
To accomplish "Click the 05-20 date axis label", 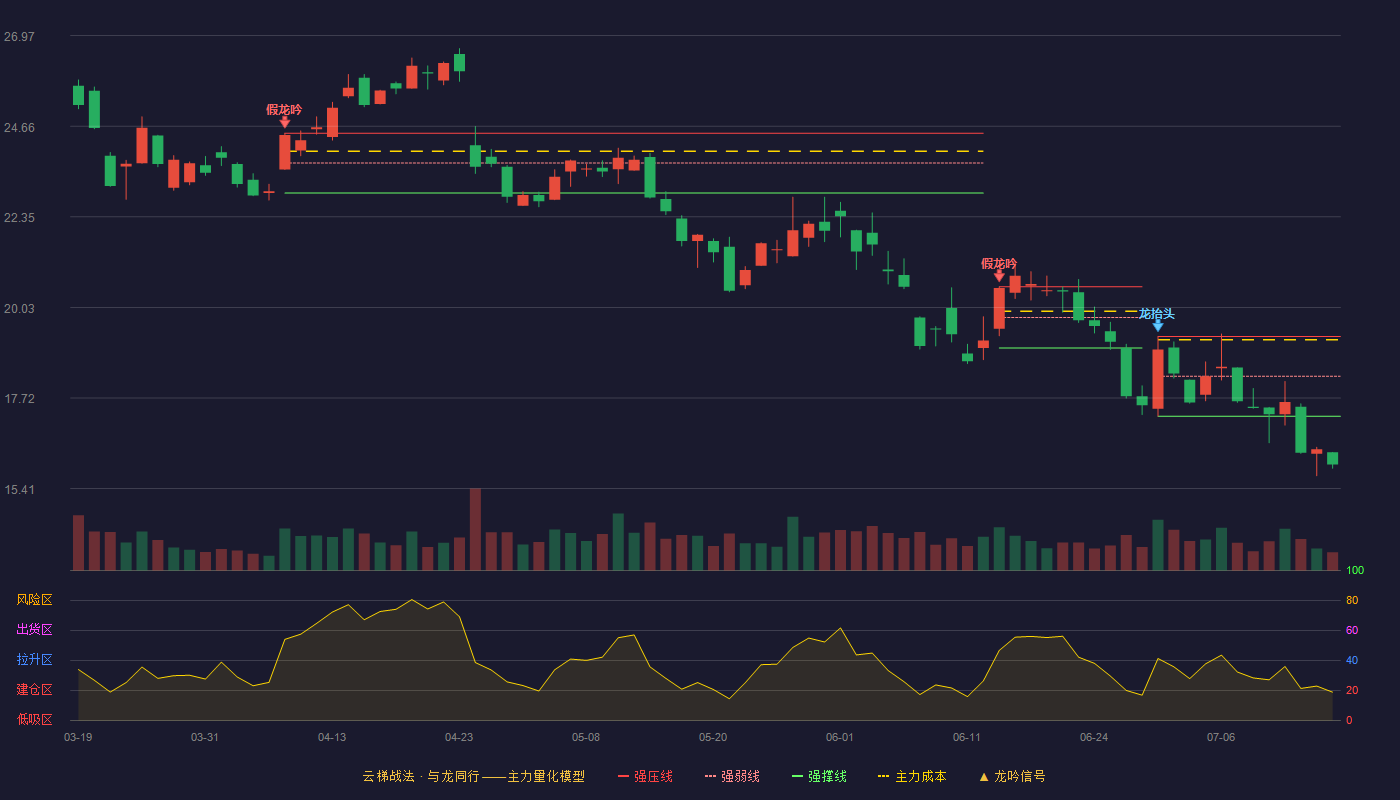I will click(x=713, y=737).
